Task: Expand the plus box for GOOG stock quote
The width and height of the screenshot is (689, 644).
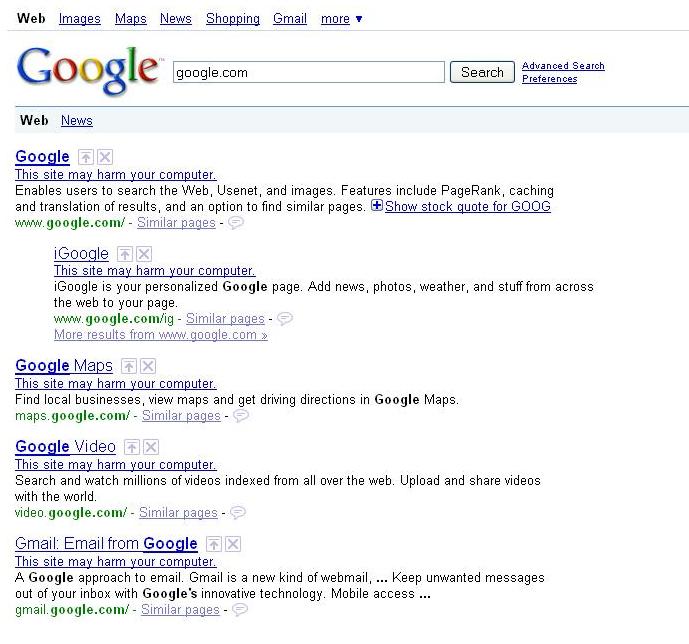Action: (x=377, y=205)
